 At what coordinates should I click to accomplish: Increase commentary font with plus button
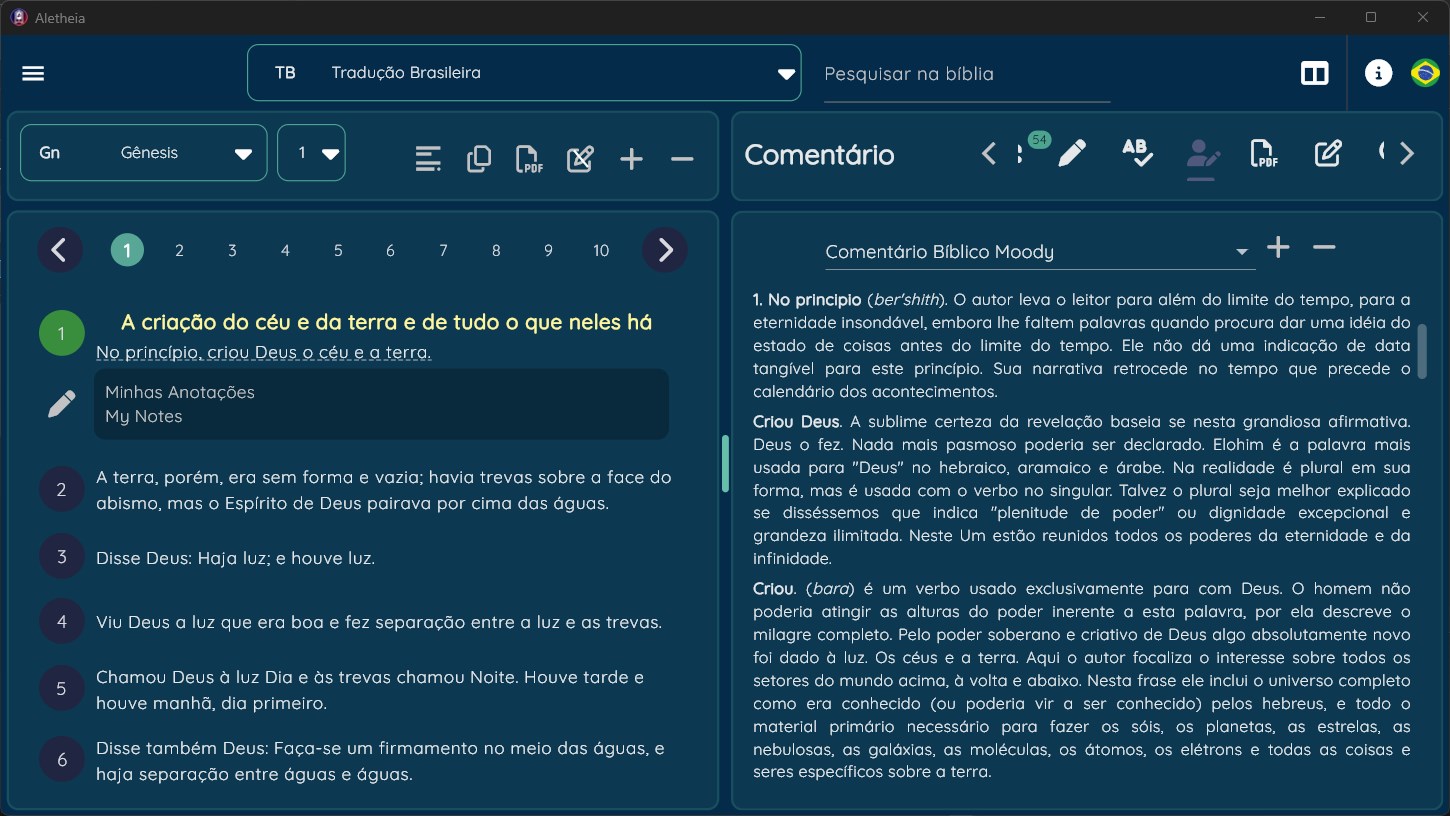click(x=1278, y=248)
